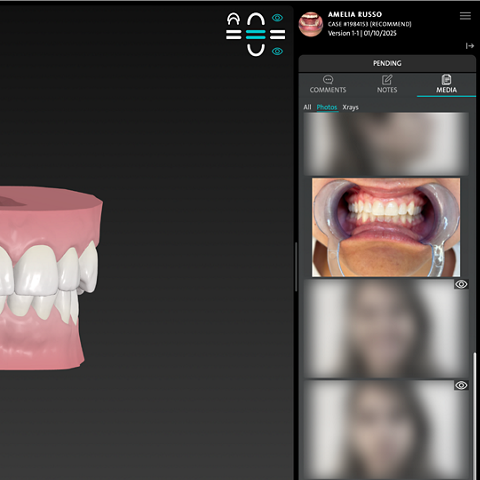Expand the Pending status bar

pos(387,63)
